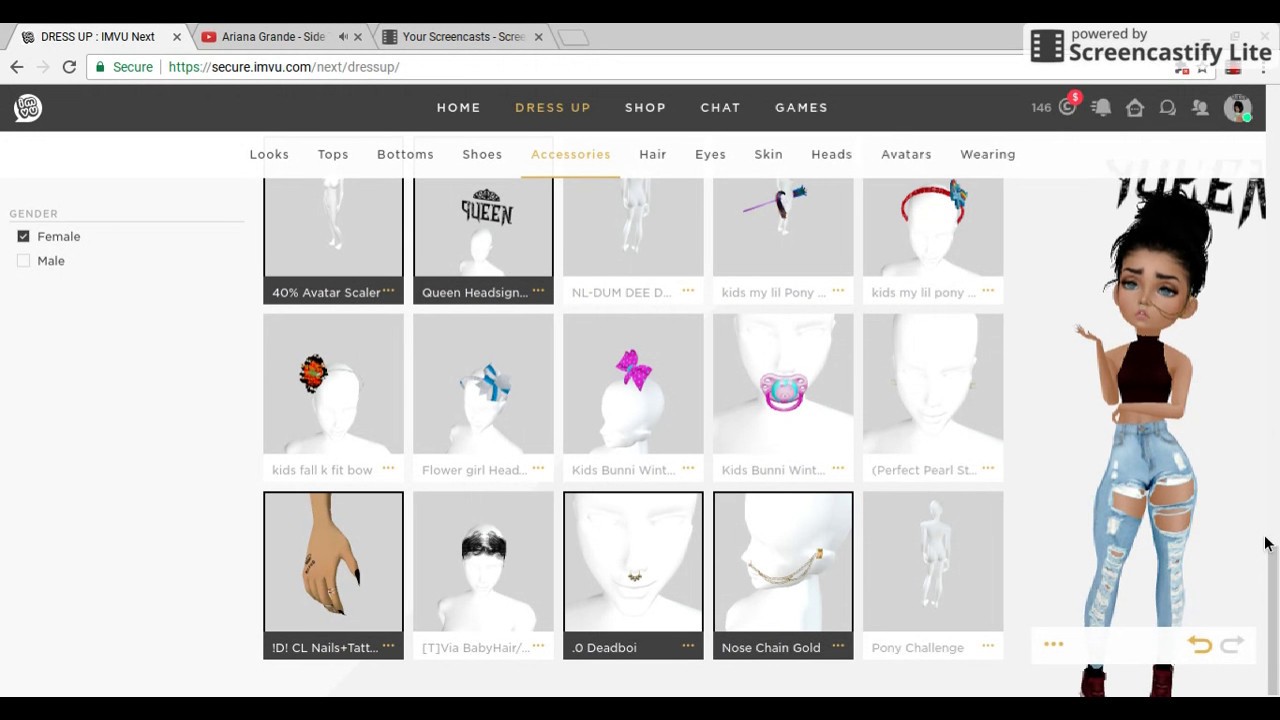Switch to Bottoms category tab
The height and width of the screenshot is (720, 1280).
click(405, 154)
